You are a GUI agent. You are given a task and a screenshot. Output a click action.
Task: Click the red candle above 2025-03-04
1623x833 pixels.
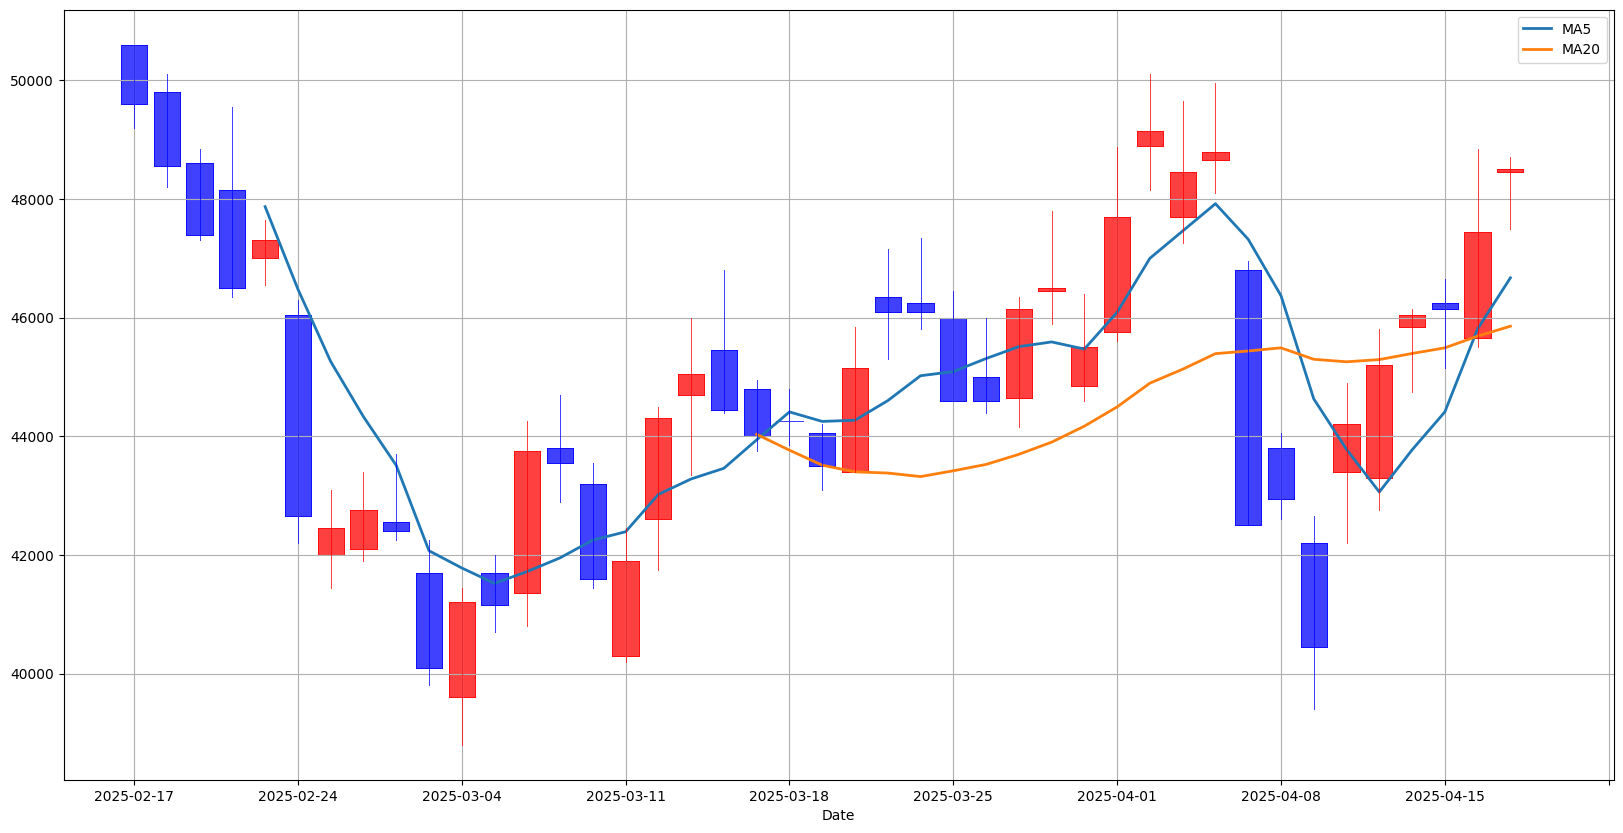click(462, 650)
